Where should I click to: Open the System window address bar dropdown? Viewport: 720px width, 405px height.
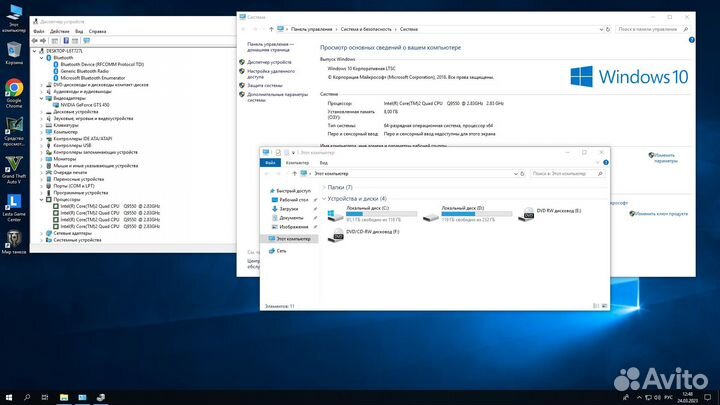tap(601, 29)
